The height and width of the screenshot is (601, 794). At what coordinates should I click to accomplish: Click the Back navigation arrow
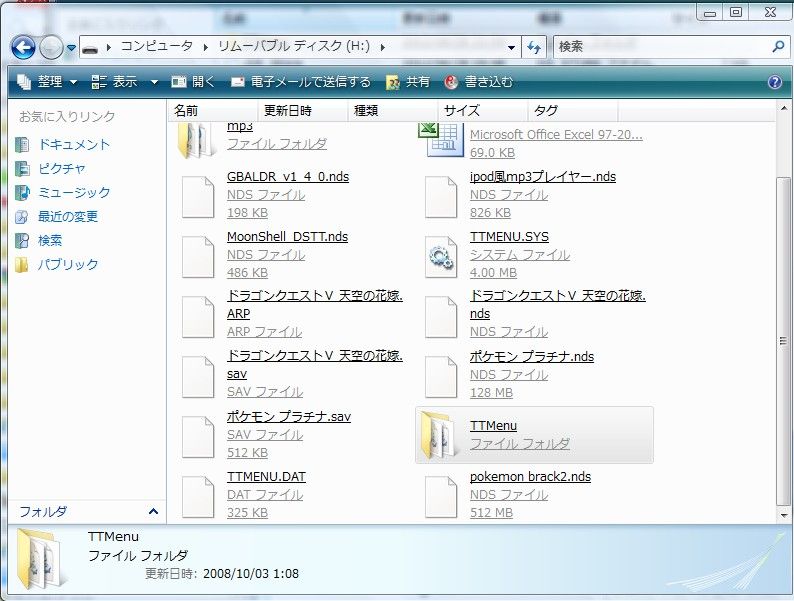23,48
